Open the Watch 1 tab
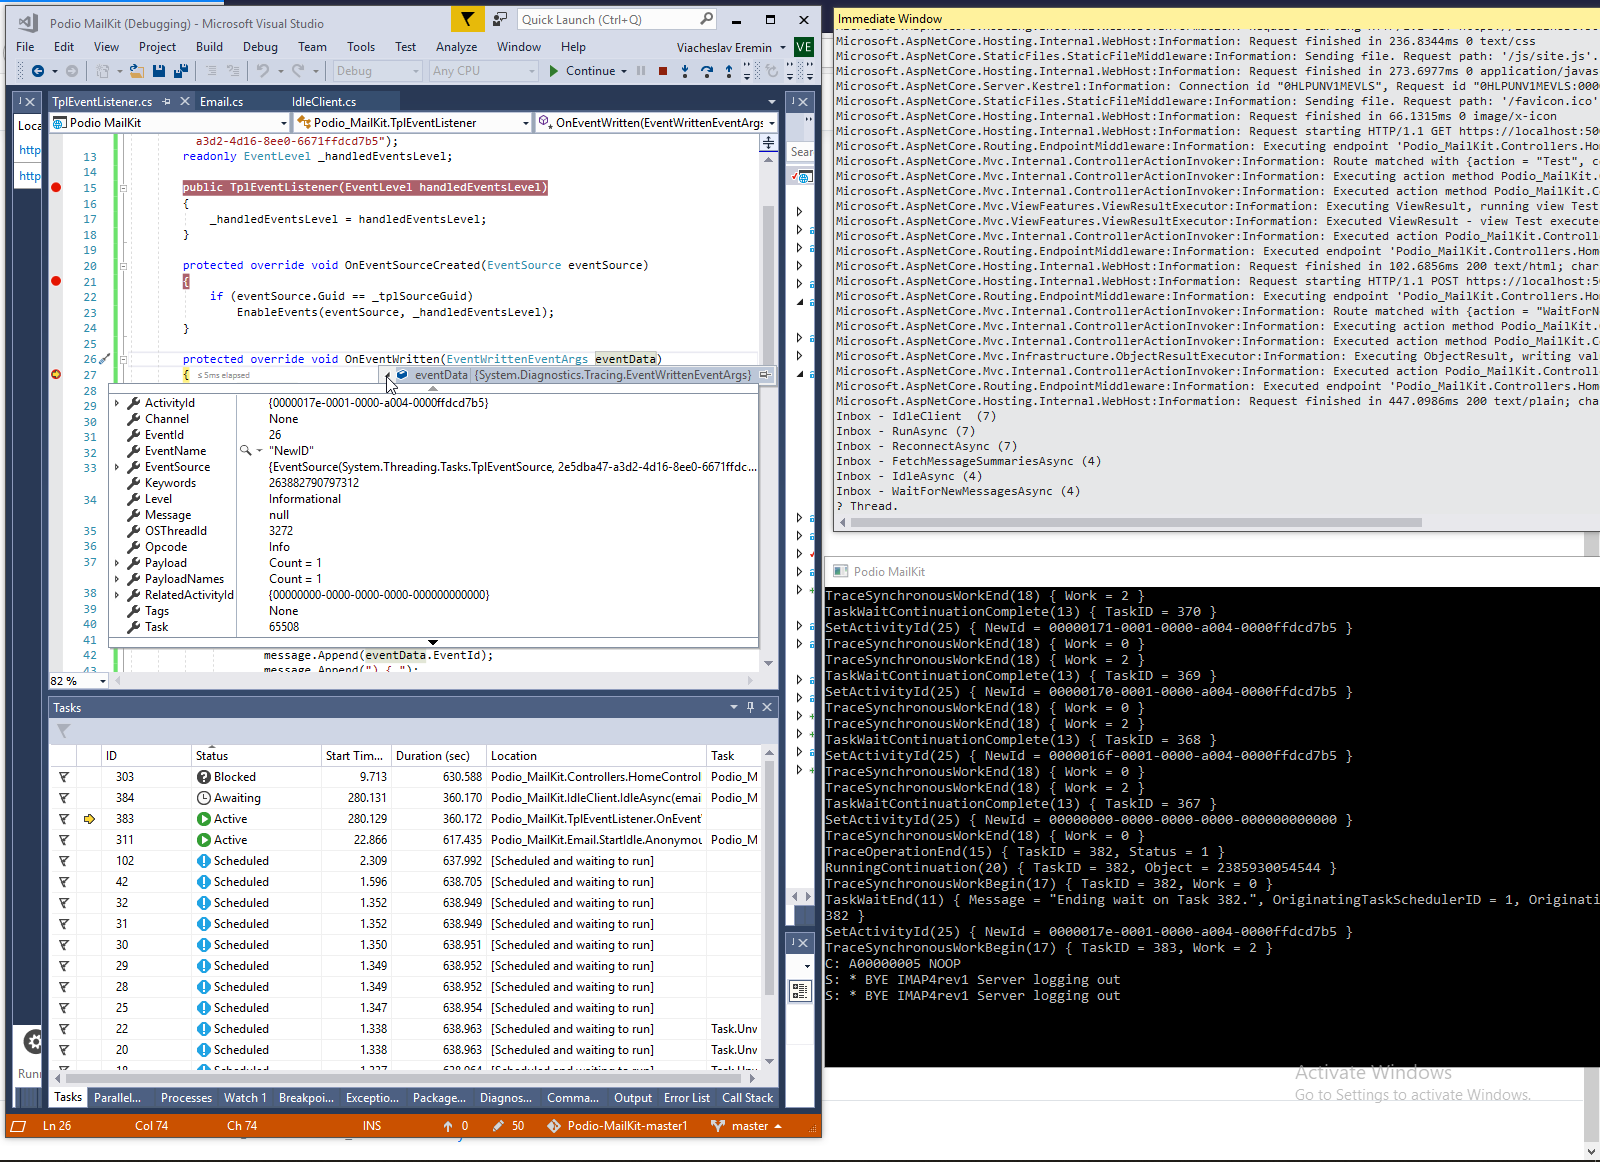 [x=245, y=1098]
